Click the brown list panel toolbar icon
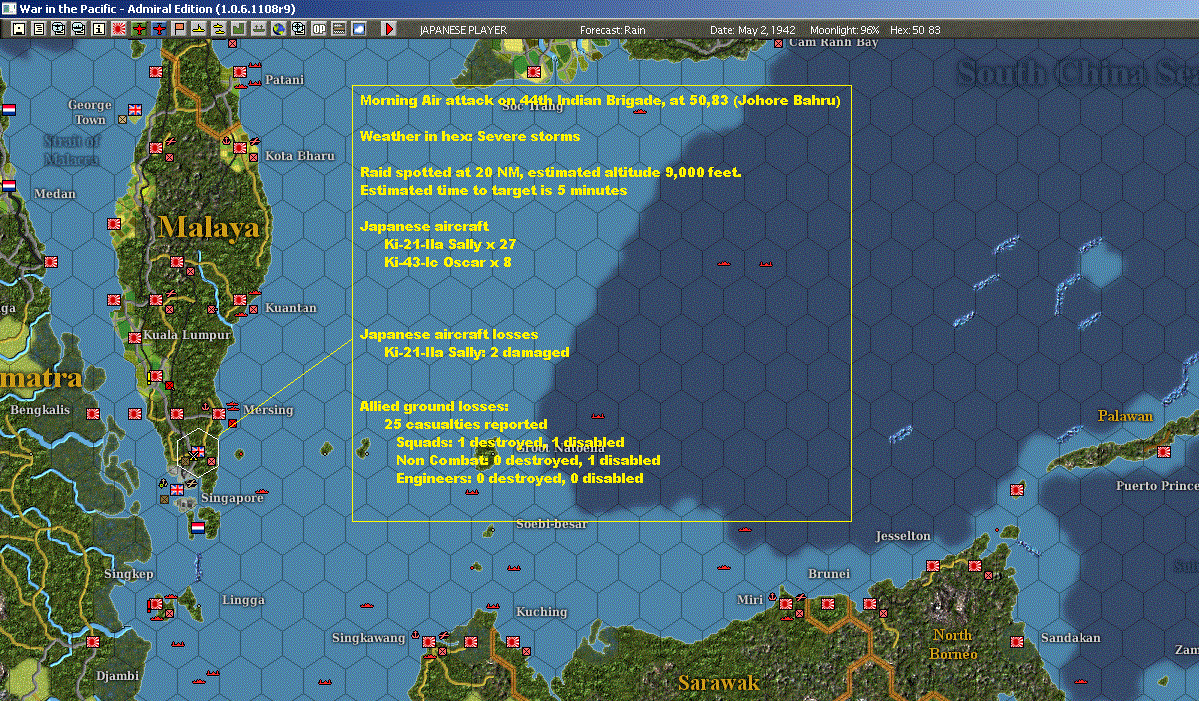The image size is (1199, 701). [x=338, y=29]
